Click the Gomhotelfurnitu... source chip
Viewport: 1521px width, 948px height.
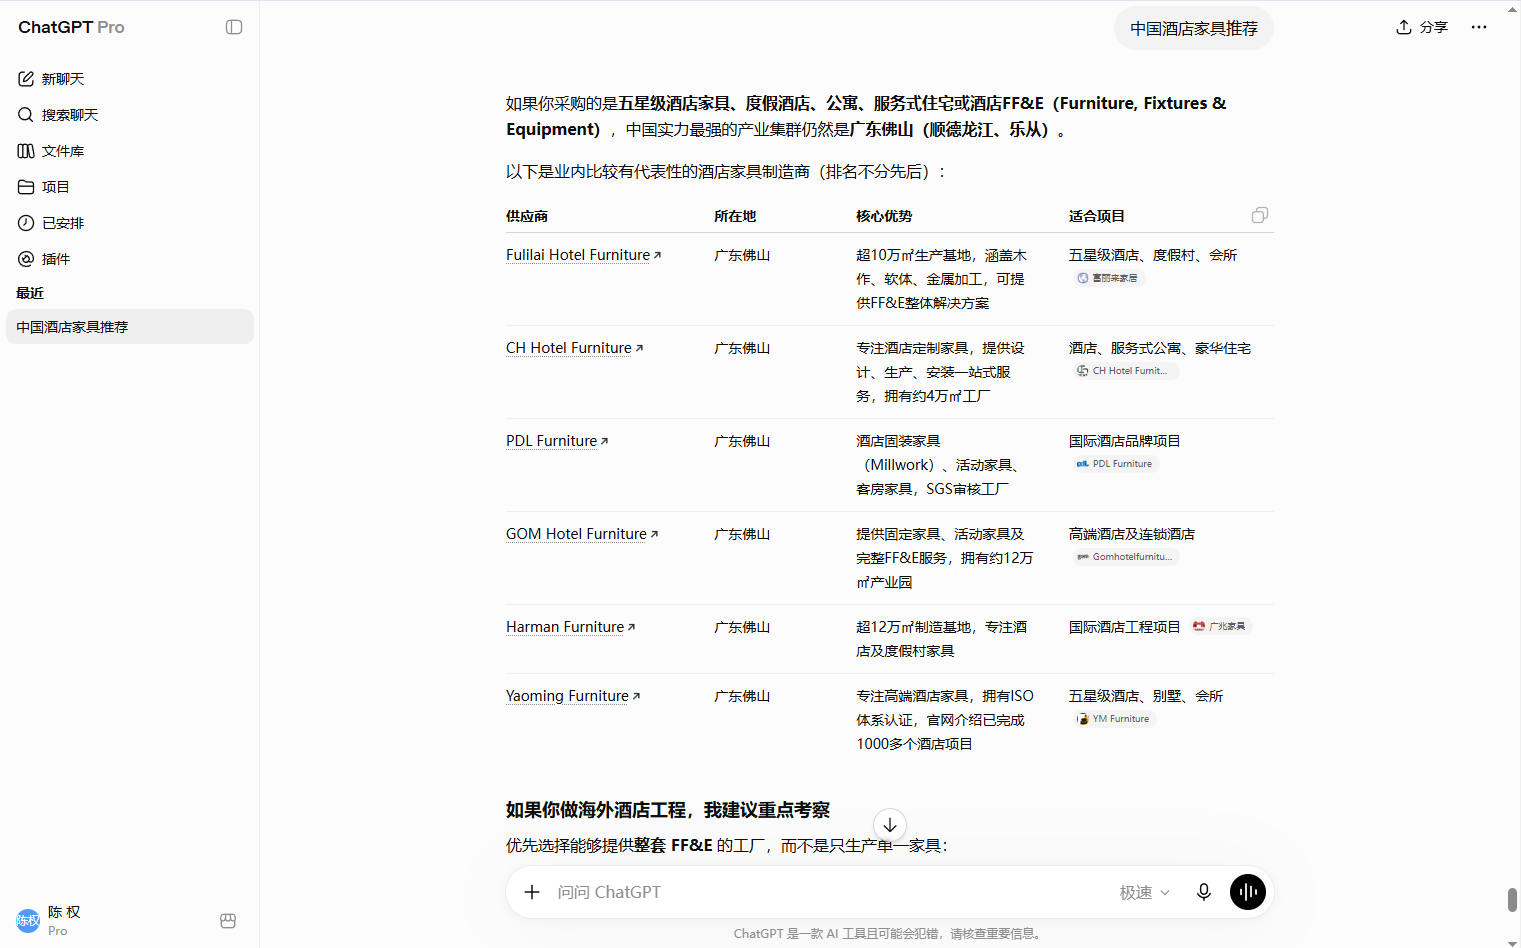pos(1124,557)
